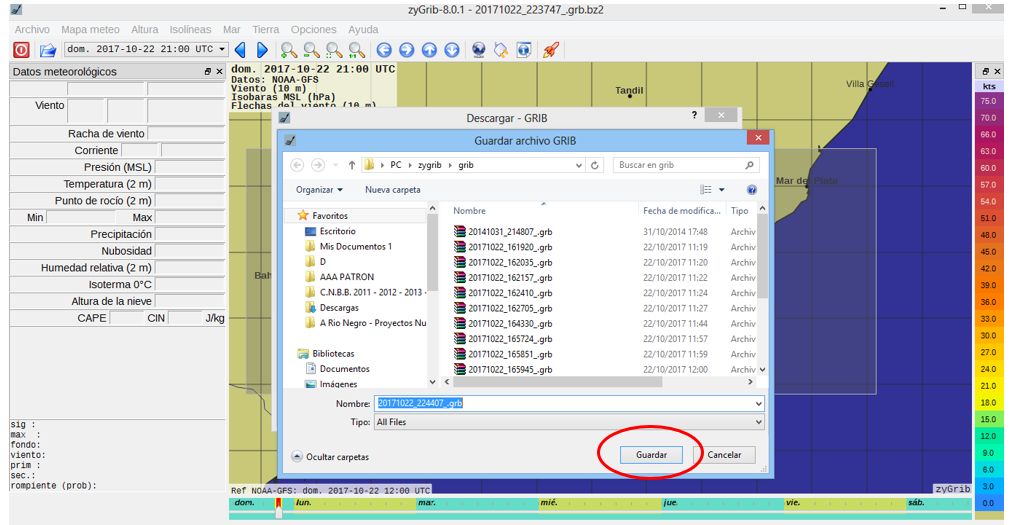Image resolution: width=1012 pixels, height=525 pixels.
Task: Sort files by the Nombre column header
Action: click(469, 211)
